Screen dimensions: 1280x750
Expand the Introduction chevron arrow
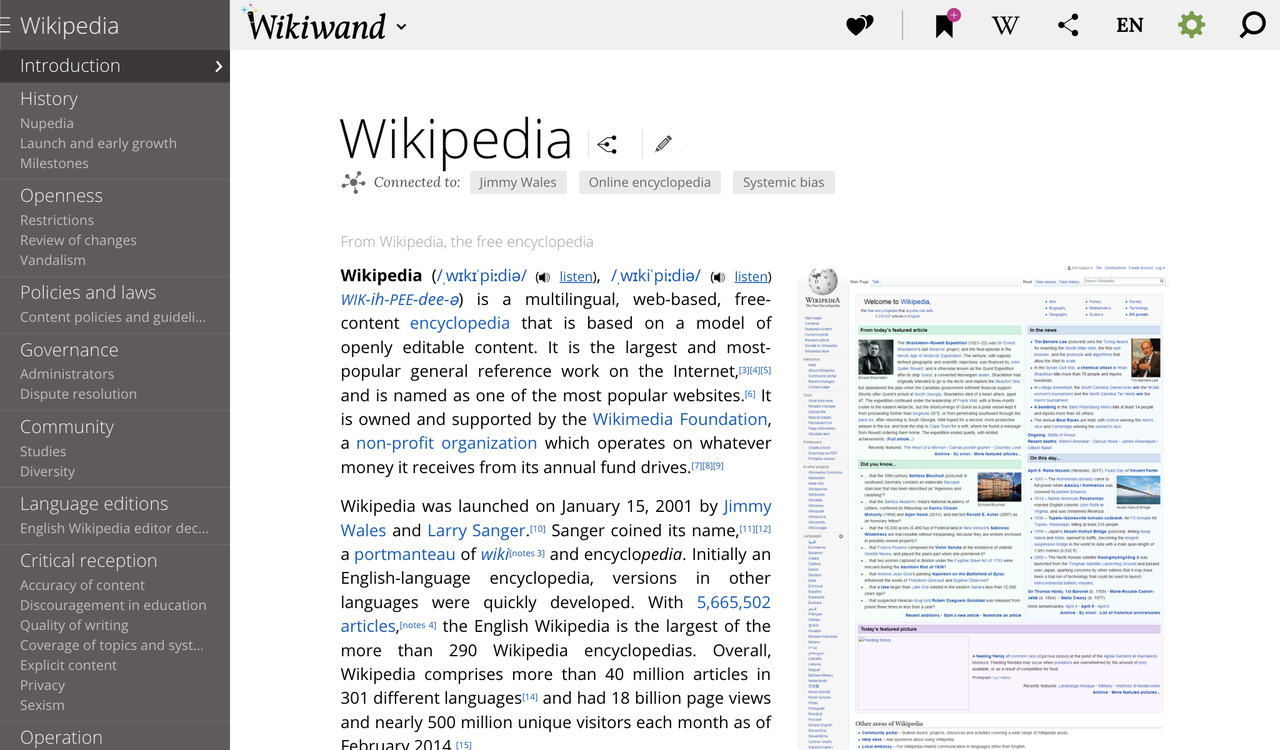pos(218,66)
